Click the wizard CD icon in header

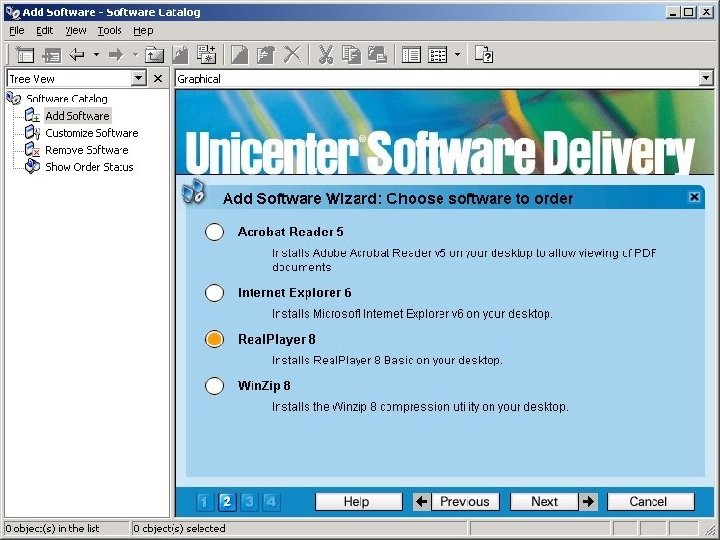pyautogui.click(x=193, y=191)
